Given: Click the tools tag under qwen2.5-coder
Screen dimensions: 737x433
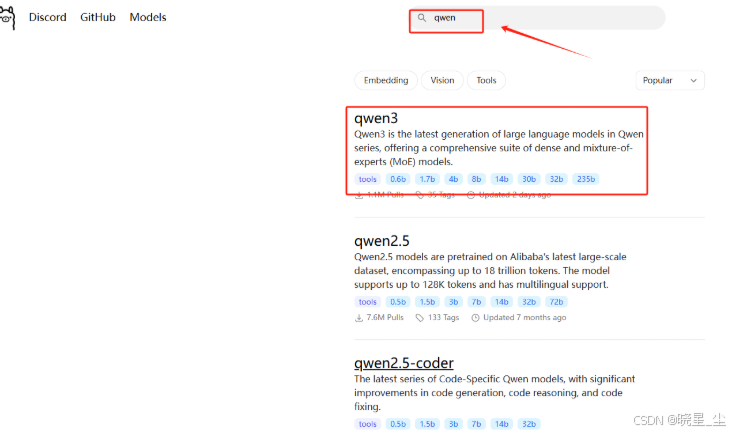Looking at the screenshot, I should click(x=368, y=424).
